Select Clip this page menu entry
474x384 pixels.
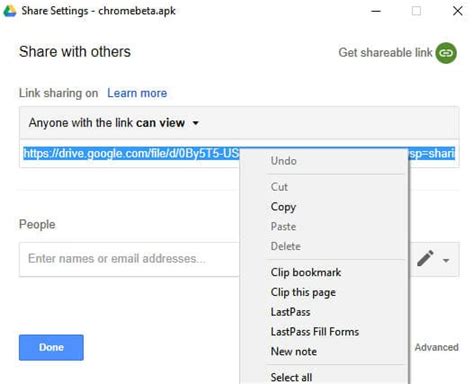[x=303, y=292]
